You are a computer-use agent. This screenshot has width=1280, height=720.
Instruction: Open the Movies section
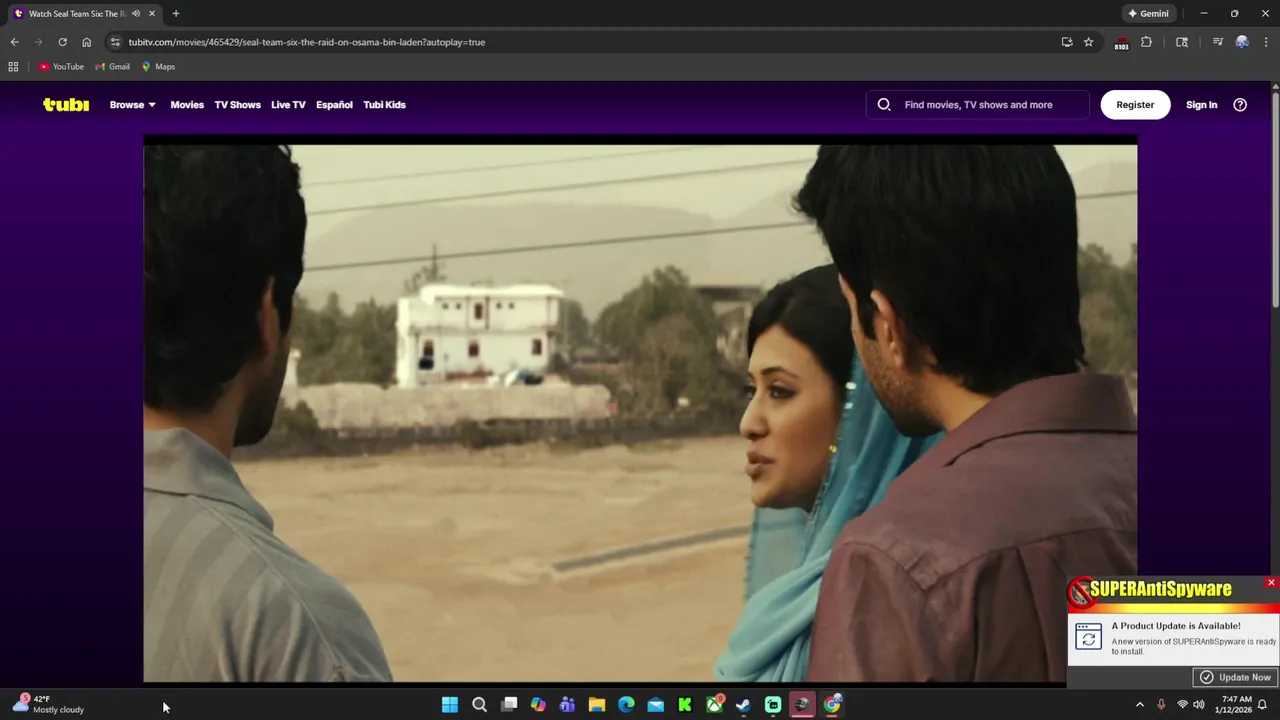click(187, 104)
